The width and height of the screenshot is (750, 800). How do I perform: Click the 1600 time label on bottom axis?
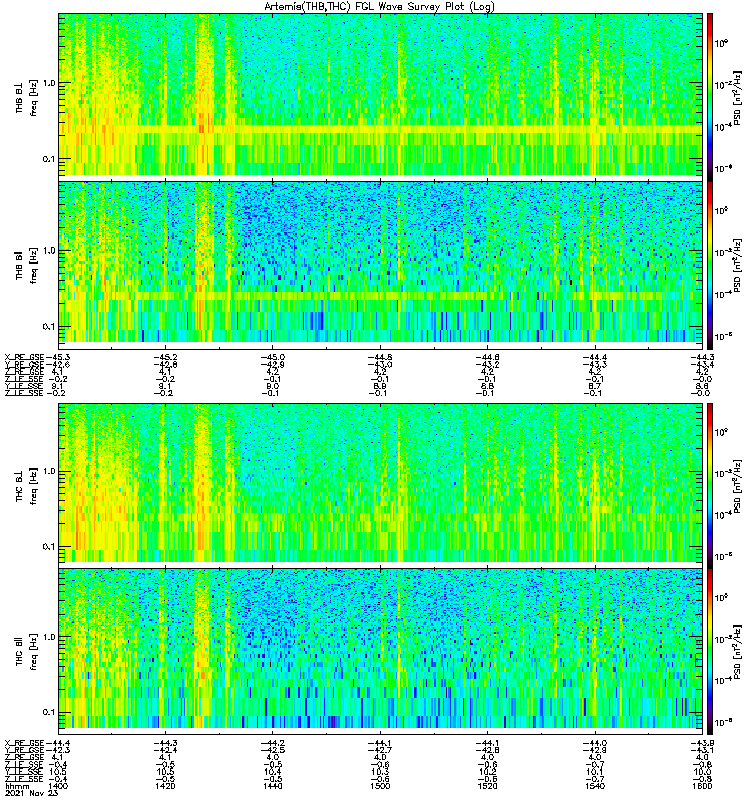(x=702, y=786)
